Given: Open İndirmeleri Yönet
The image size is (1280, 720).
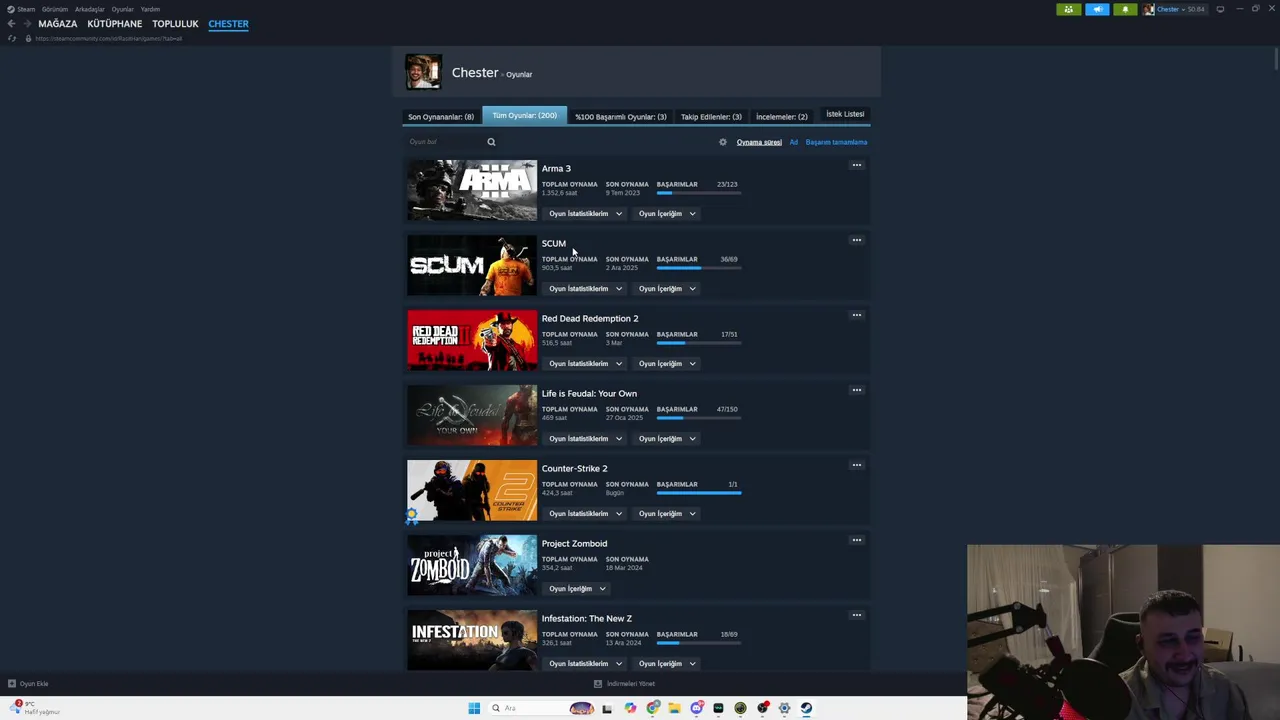Looking at the screenshot, I should click(x=624, y=684).
